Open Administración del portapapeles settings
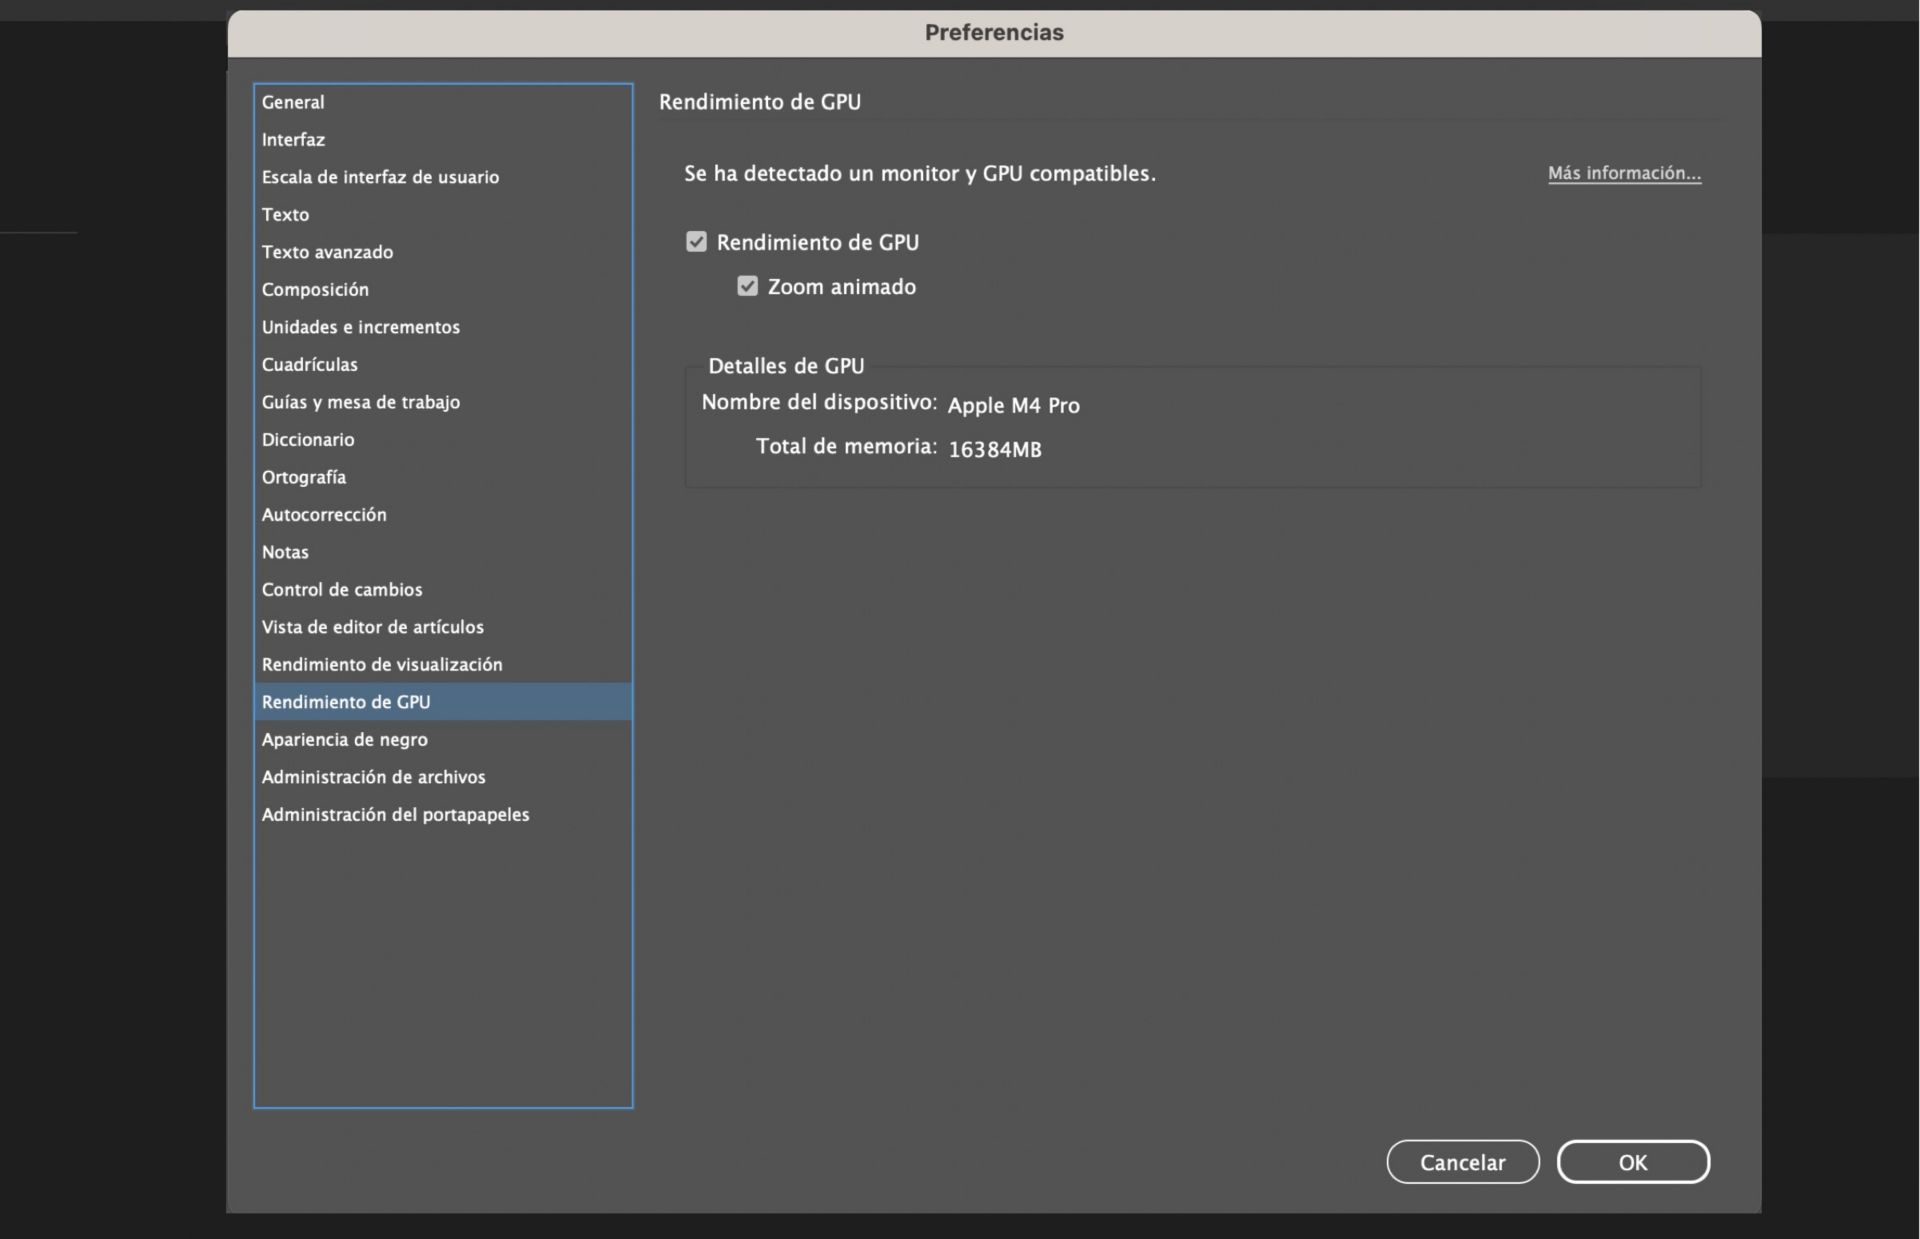This screenshot has height=1239, width=1920. coord(396,814)
